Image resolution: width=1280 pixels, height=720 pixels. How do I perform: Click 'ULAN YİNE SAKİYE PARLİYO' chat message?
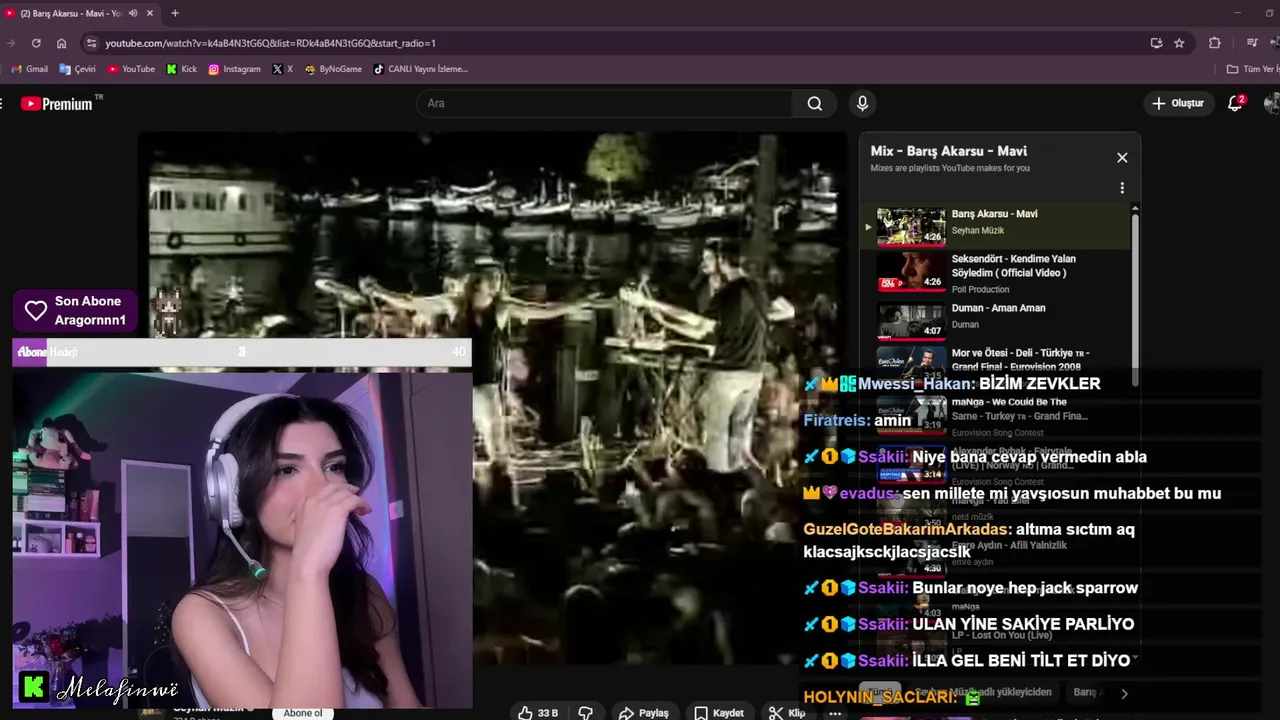1023,624
